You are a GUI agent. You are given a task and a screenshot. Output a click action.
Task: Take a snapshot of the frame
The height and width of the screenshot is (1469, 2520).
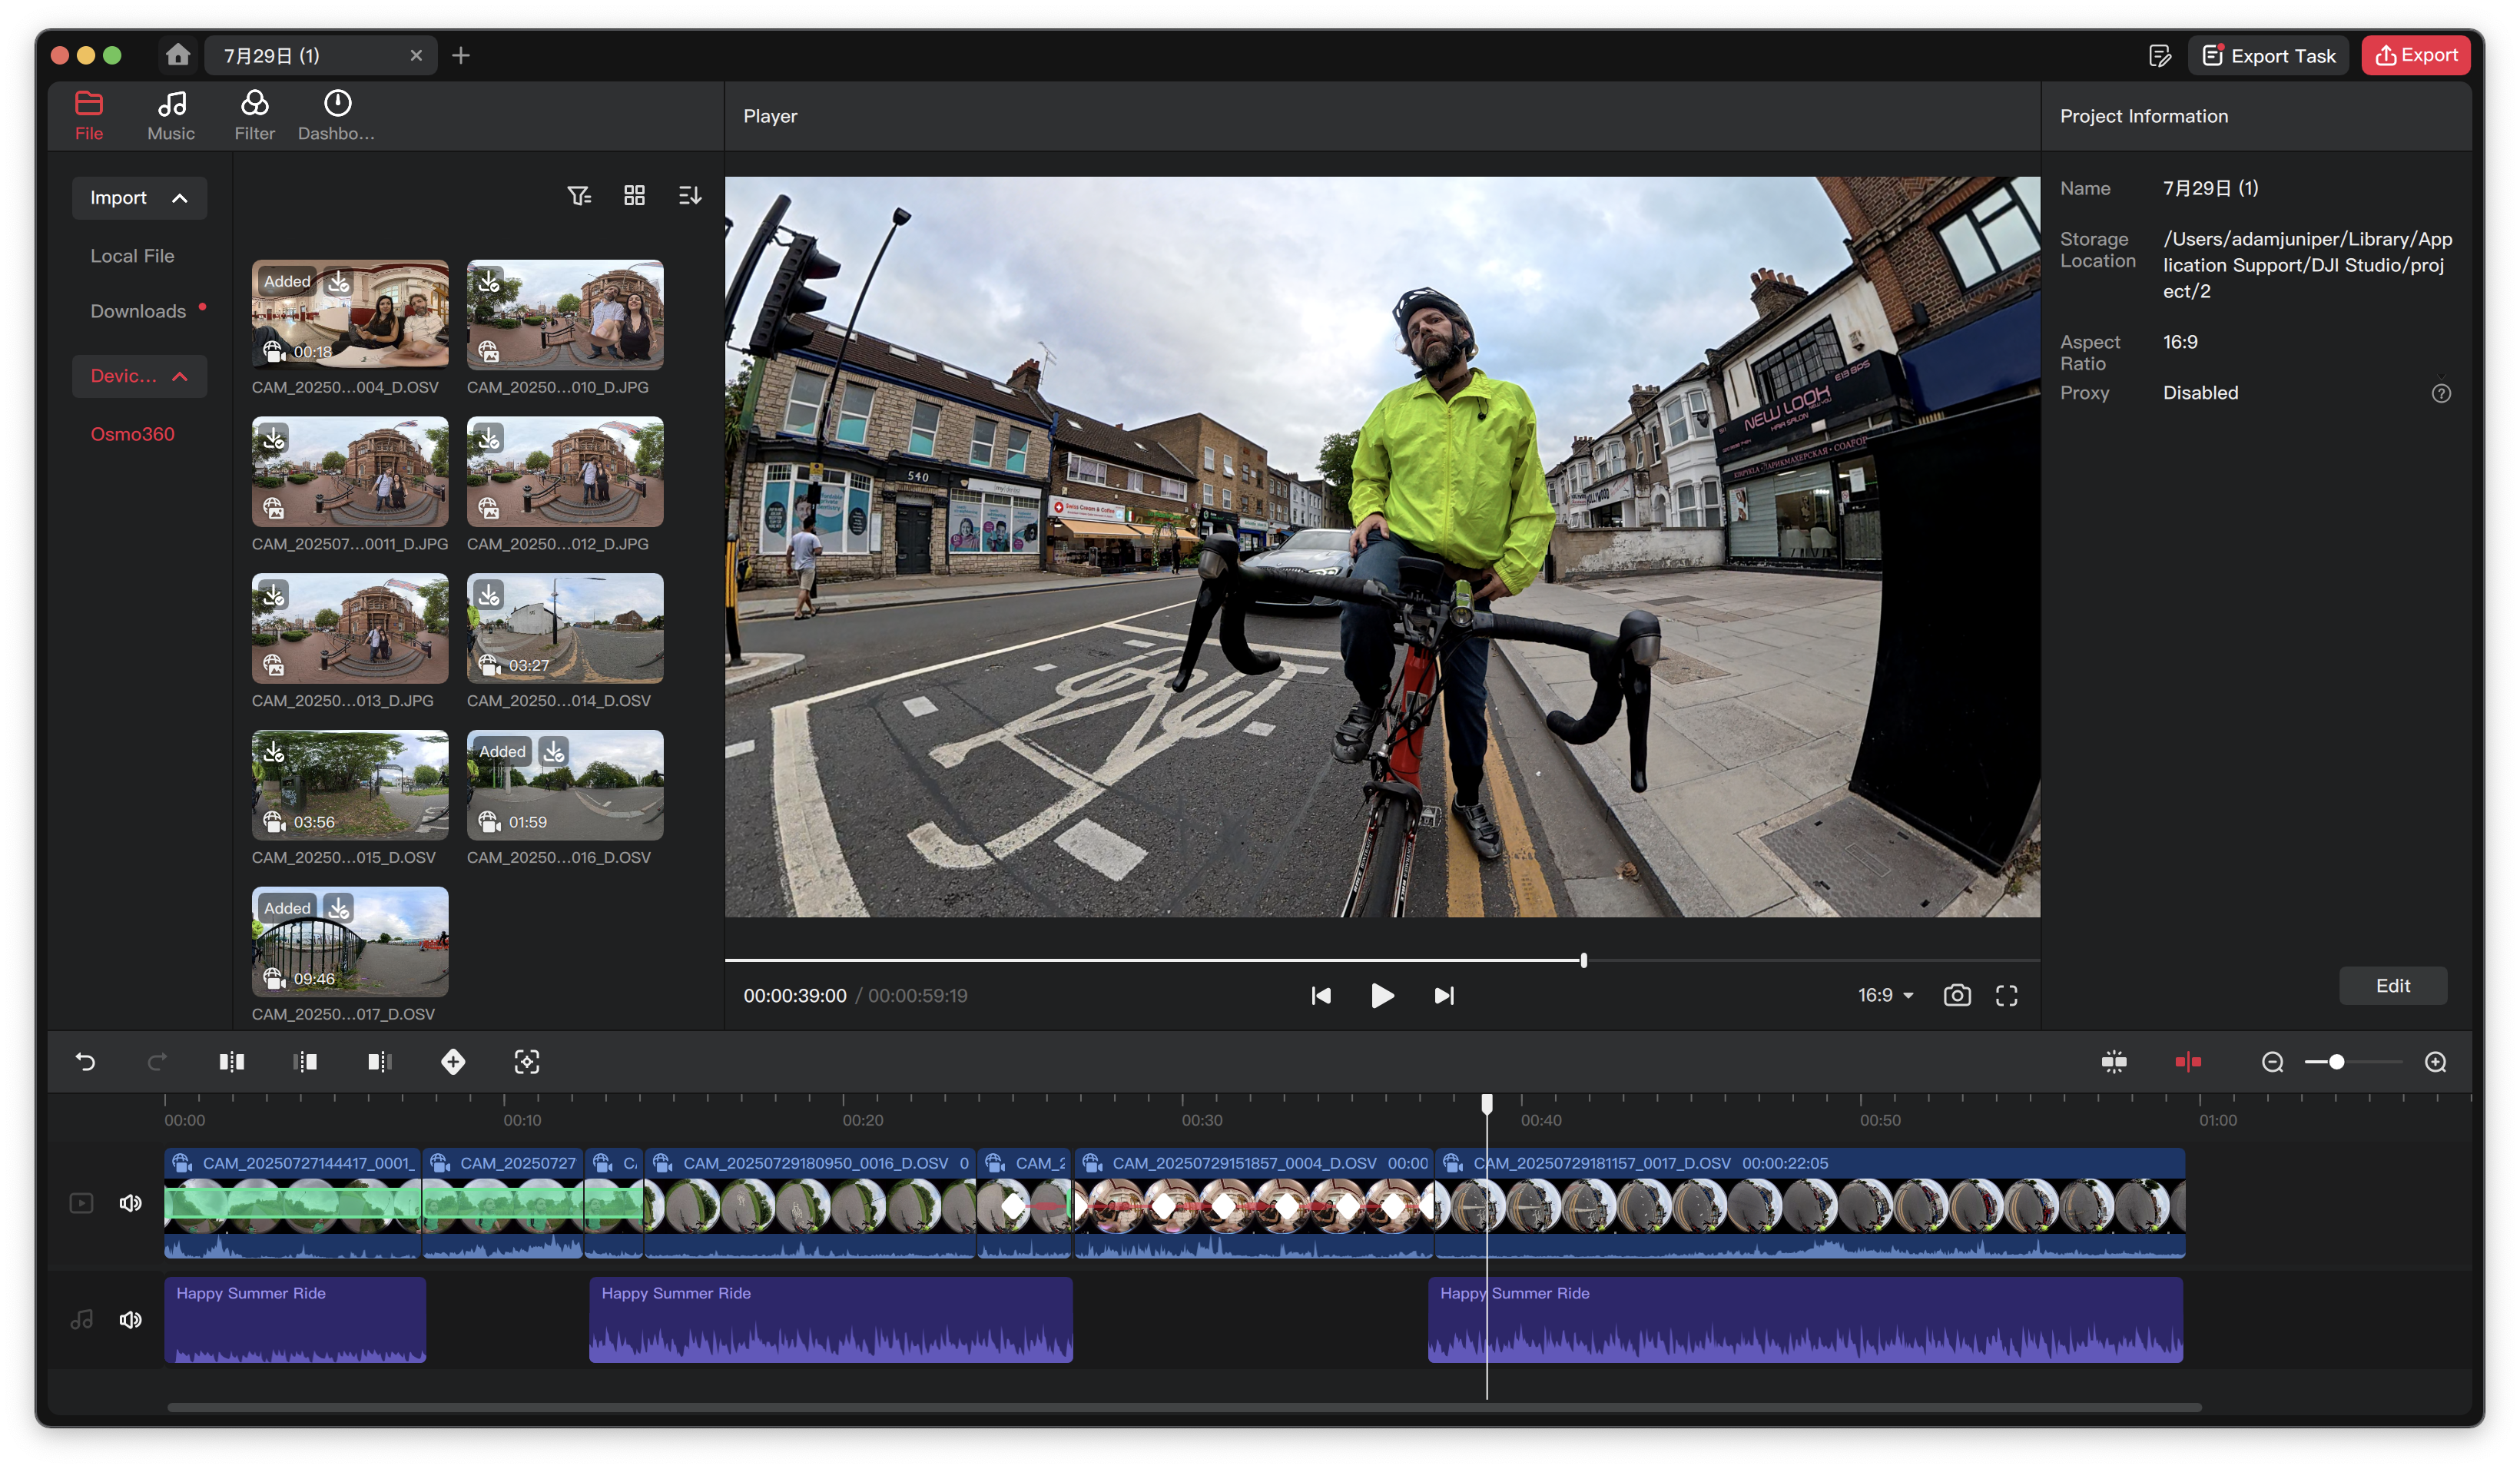coord(1957,995)
